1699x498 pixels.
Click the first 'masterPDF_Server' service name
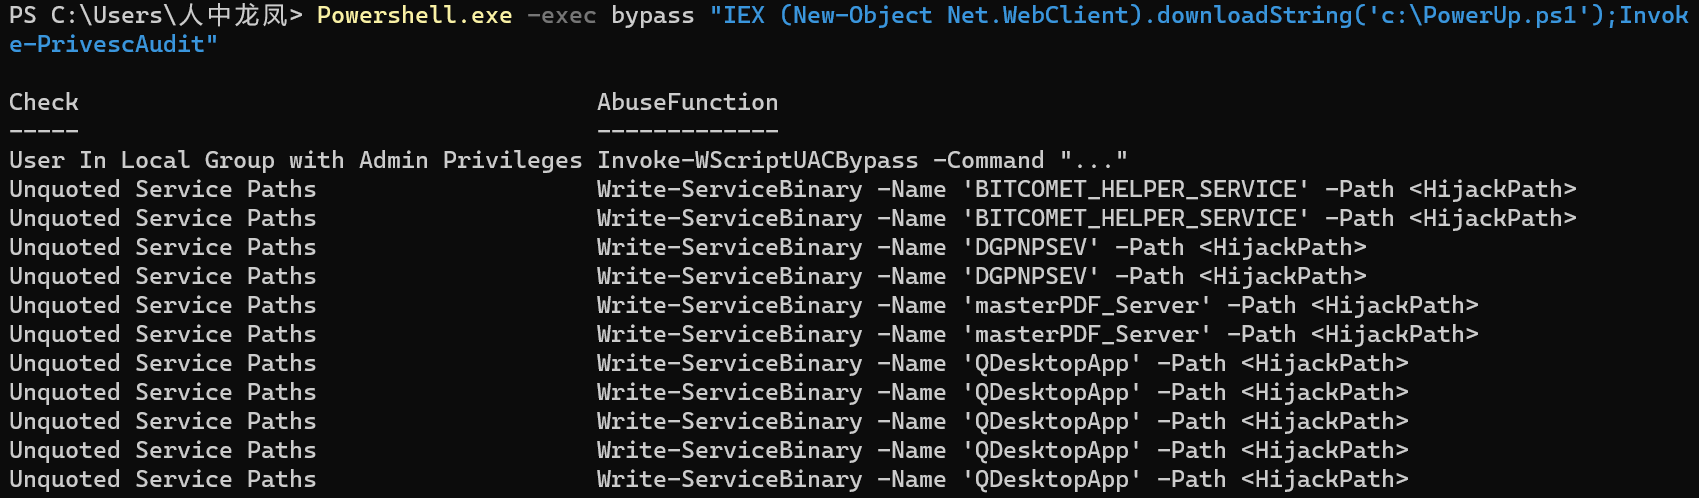click(x=1086, y=305)
